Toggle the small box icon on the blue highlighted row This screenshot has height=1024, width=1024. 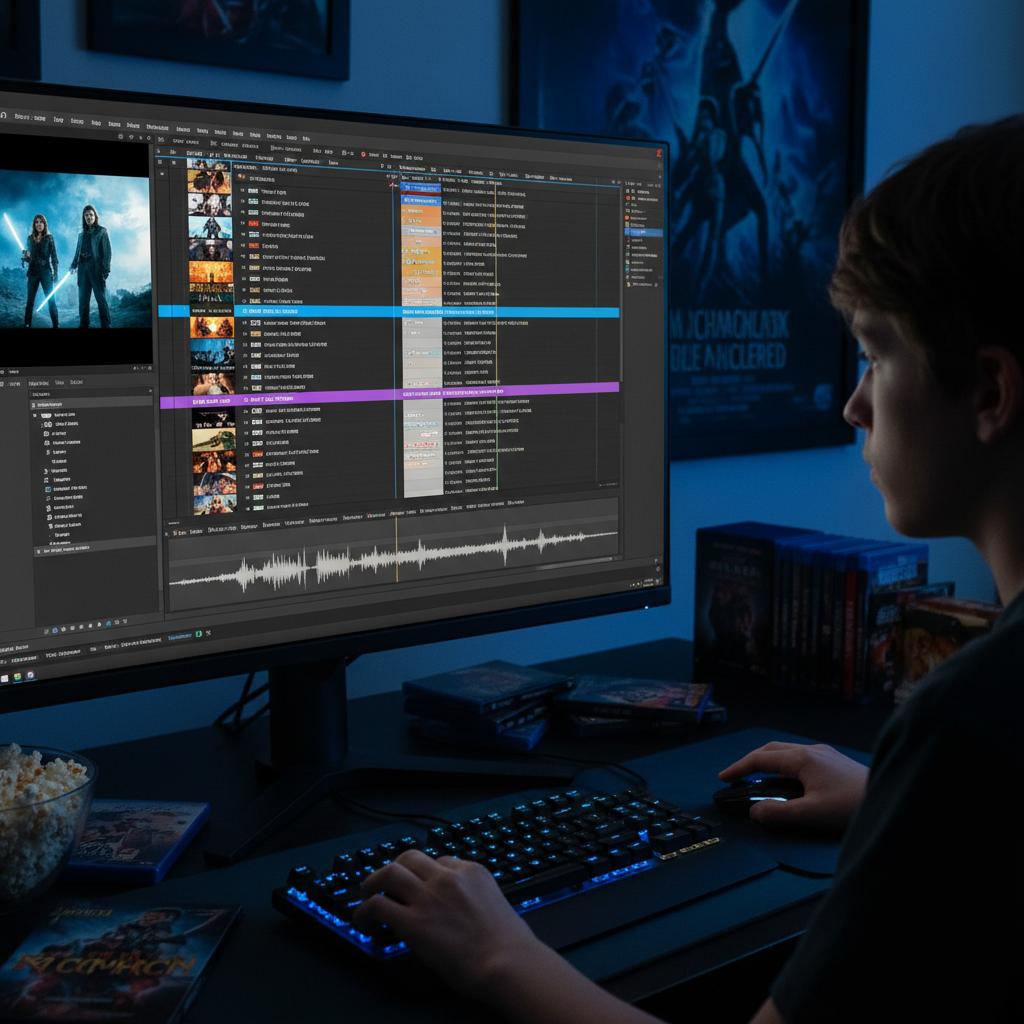(x=243, y=311)
